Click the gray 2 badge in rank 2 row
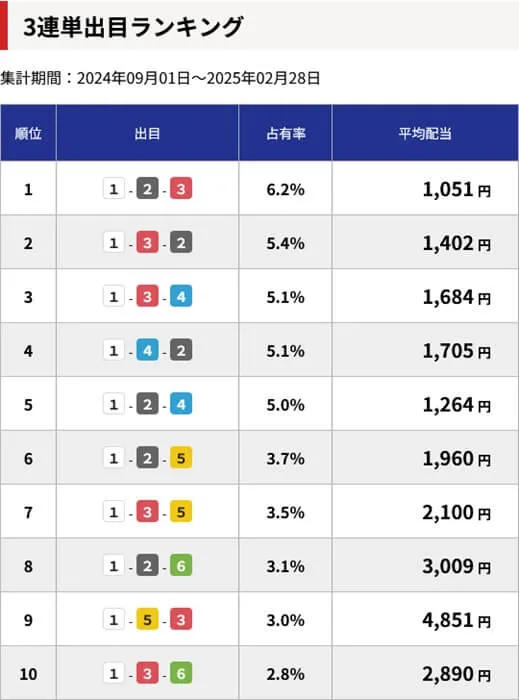 [181, 242]
